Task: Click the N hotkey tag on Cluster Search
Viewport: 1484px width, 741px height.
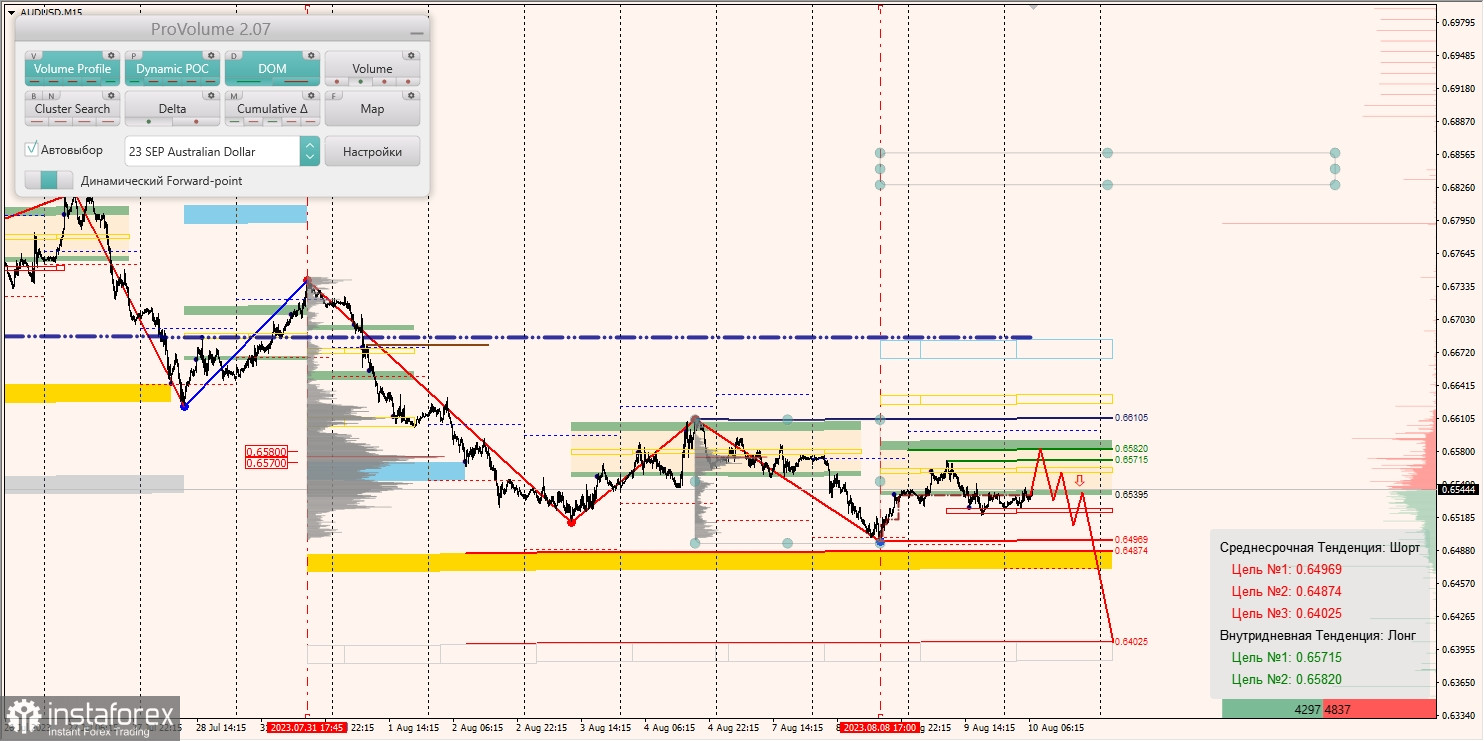Action: (53, 96)
